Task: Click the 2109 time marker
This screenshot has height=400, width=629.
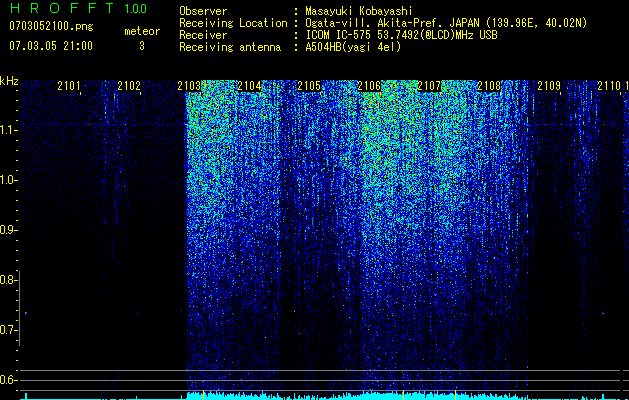Action: point(549,86)
